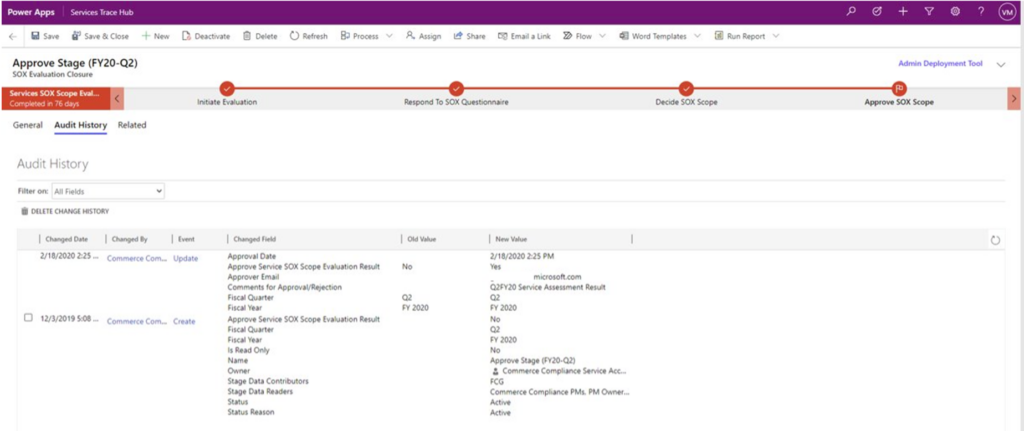The height and width of the screenshot is (431, 1024).
Task: Click 'Q2FY20 Service Assessment Result' value
Action: coord(547,287)
